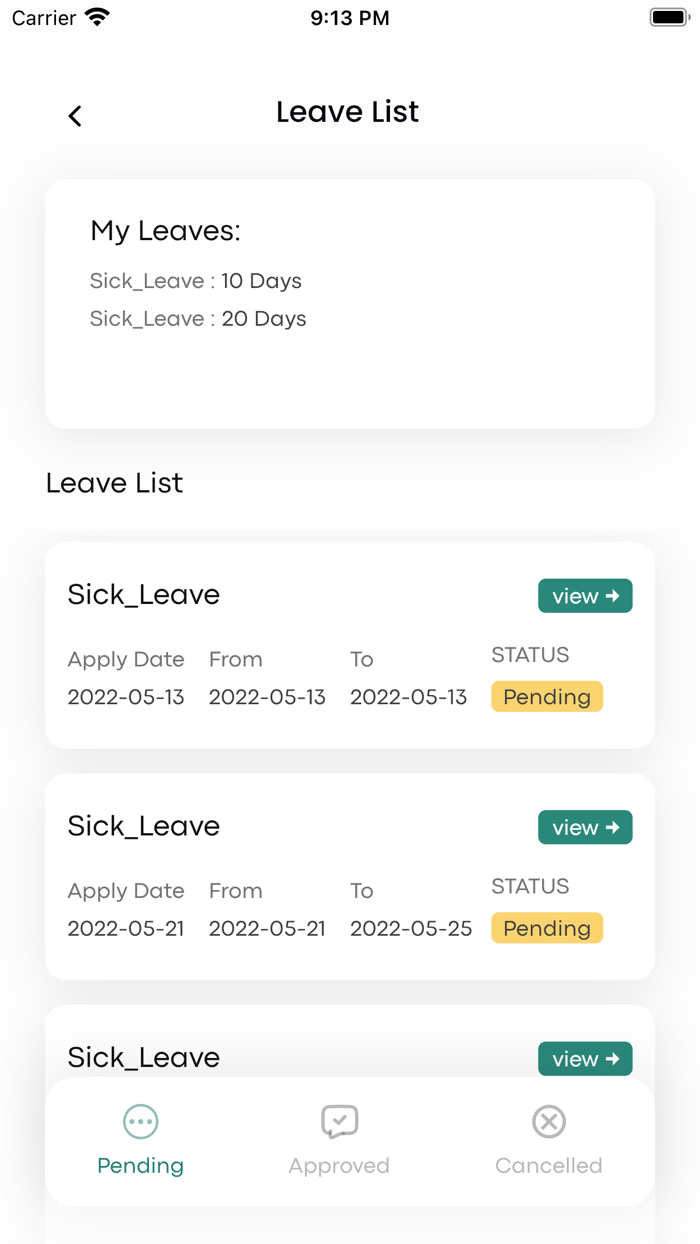Tap the Cancelled X circle icon
Viewport: 700px width, 1244px height.
(548, 1121)
